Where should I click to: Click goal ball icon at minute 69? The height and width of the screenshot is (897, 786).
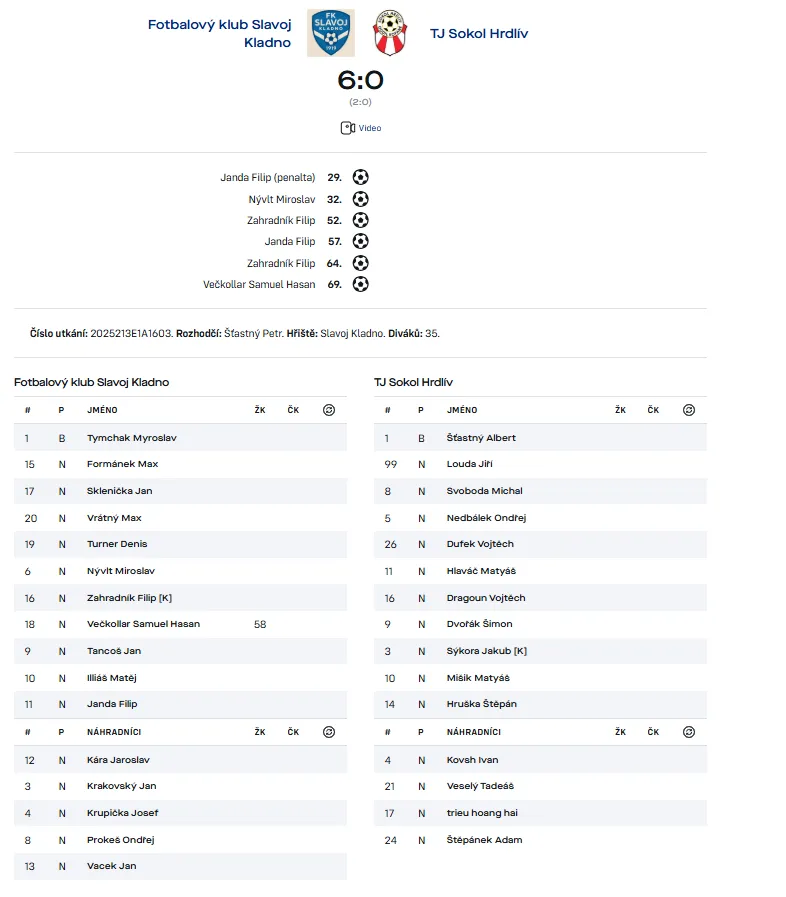tap(361, 284)
